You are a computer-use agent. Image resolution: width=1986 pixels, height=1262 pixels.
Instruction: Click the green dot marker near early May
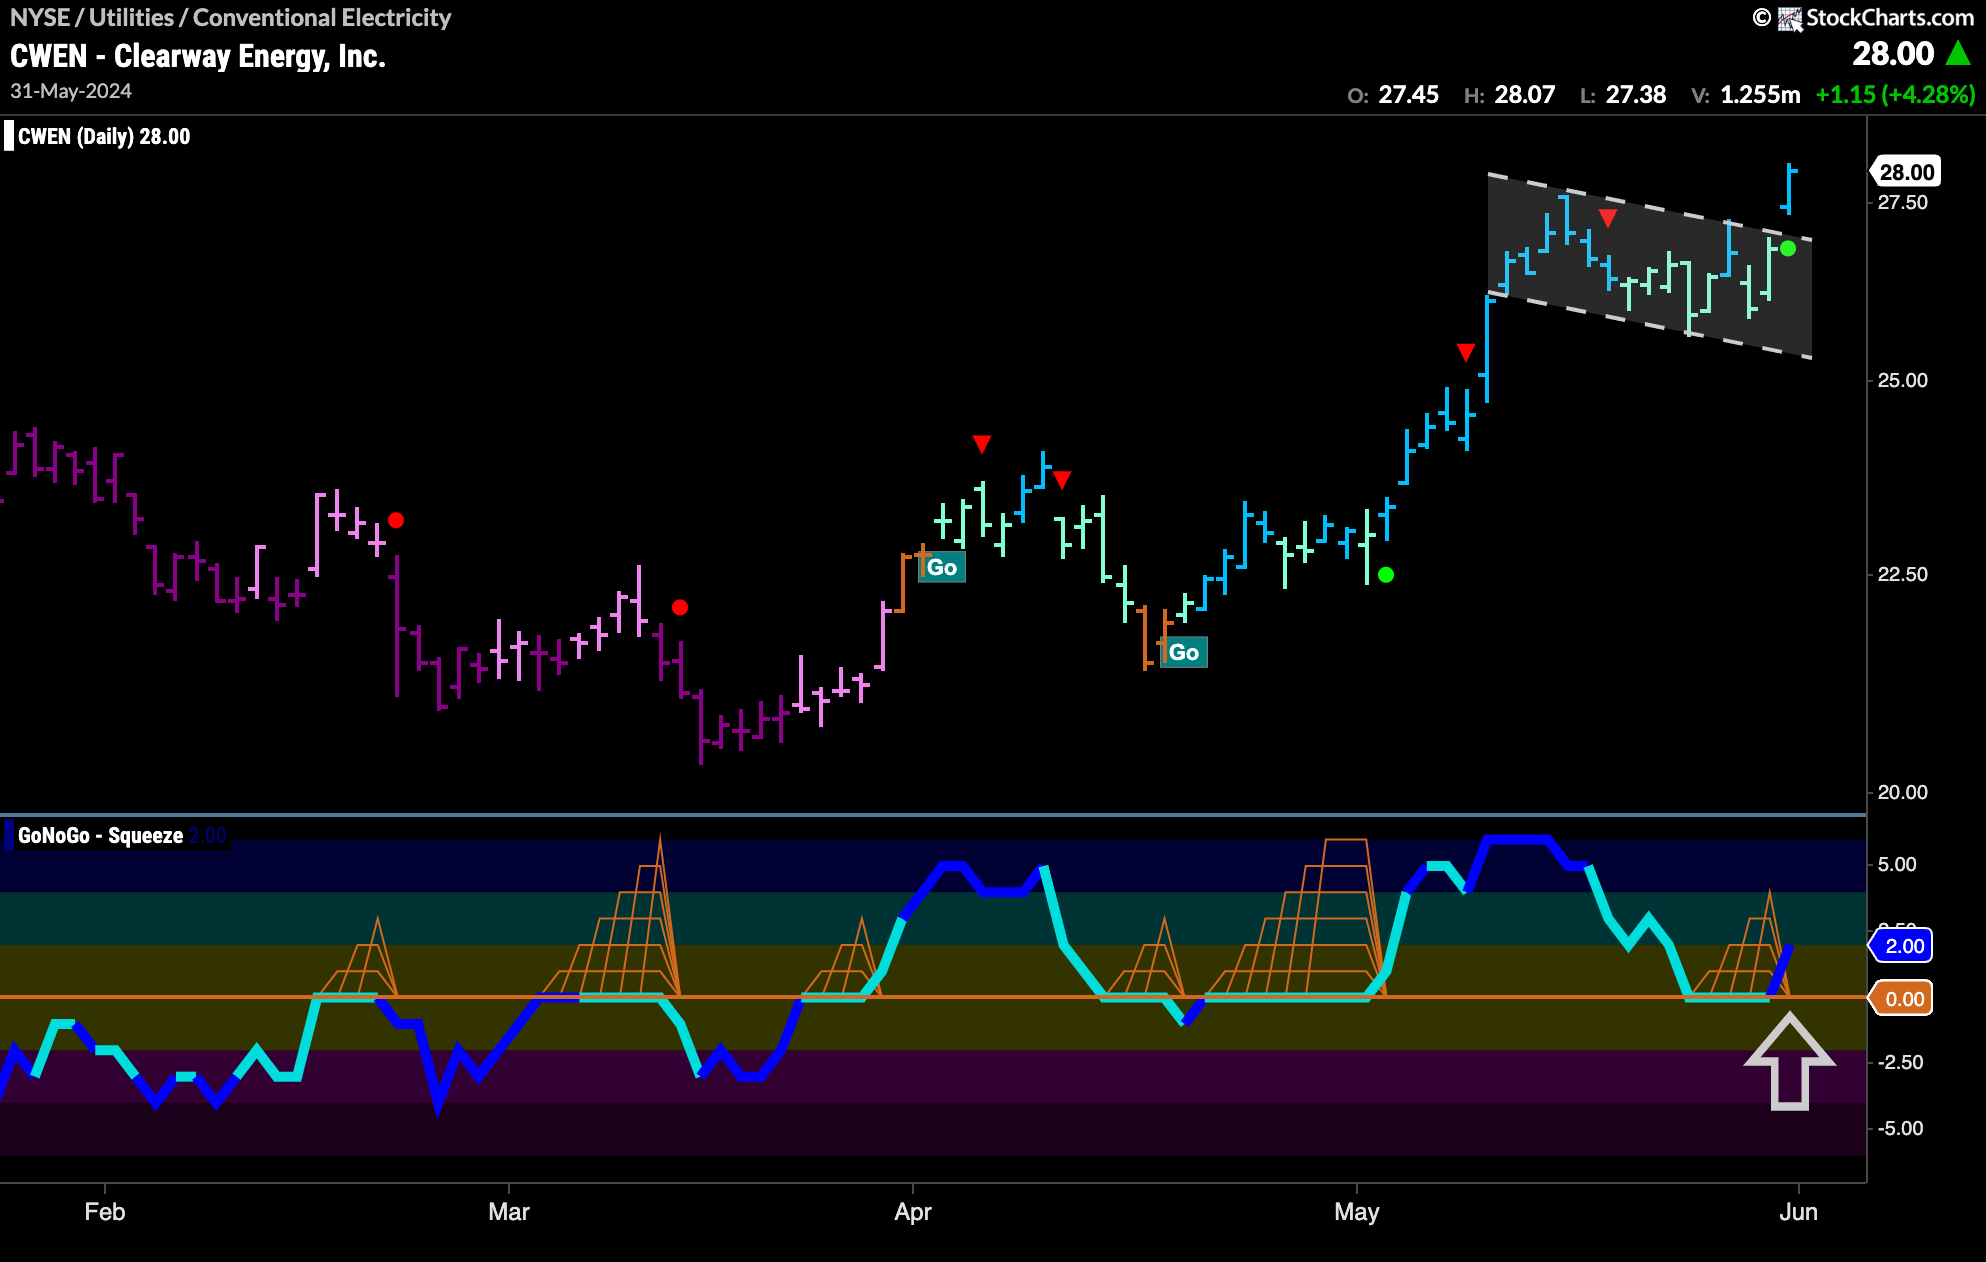tap(1386, 575)
